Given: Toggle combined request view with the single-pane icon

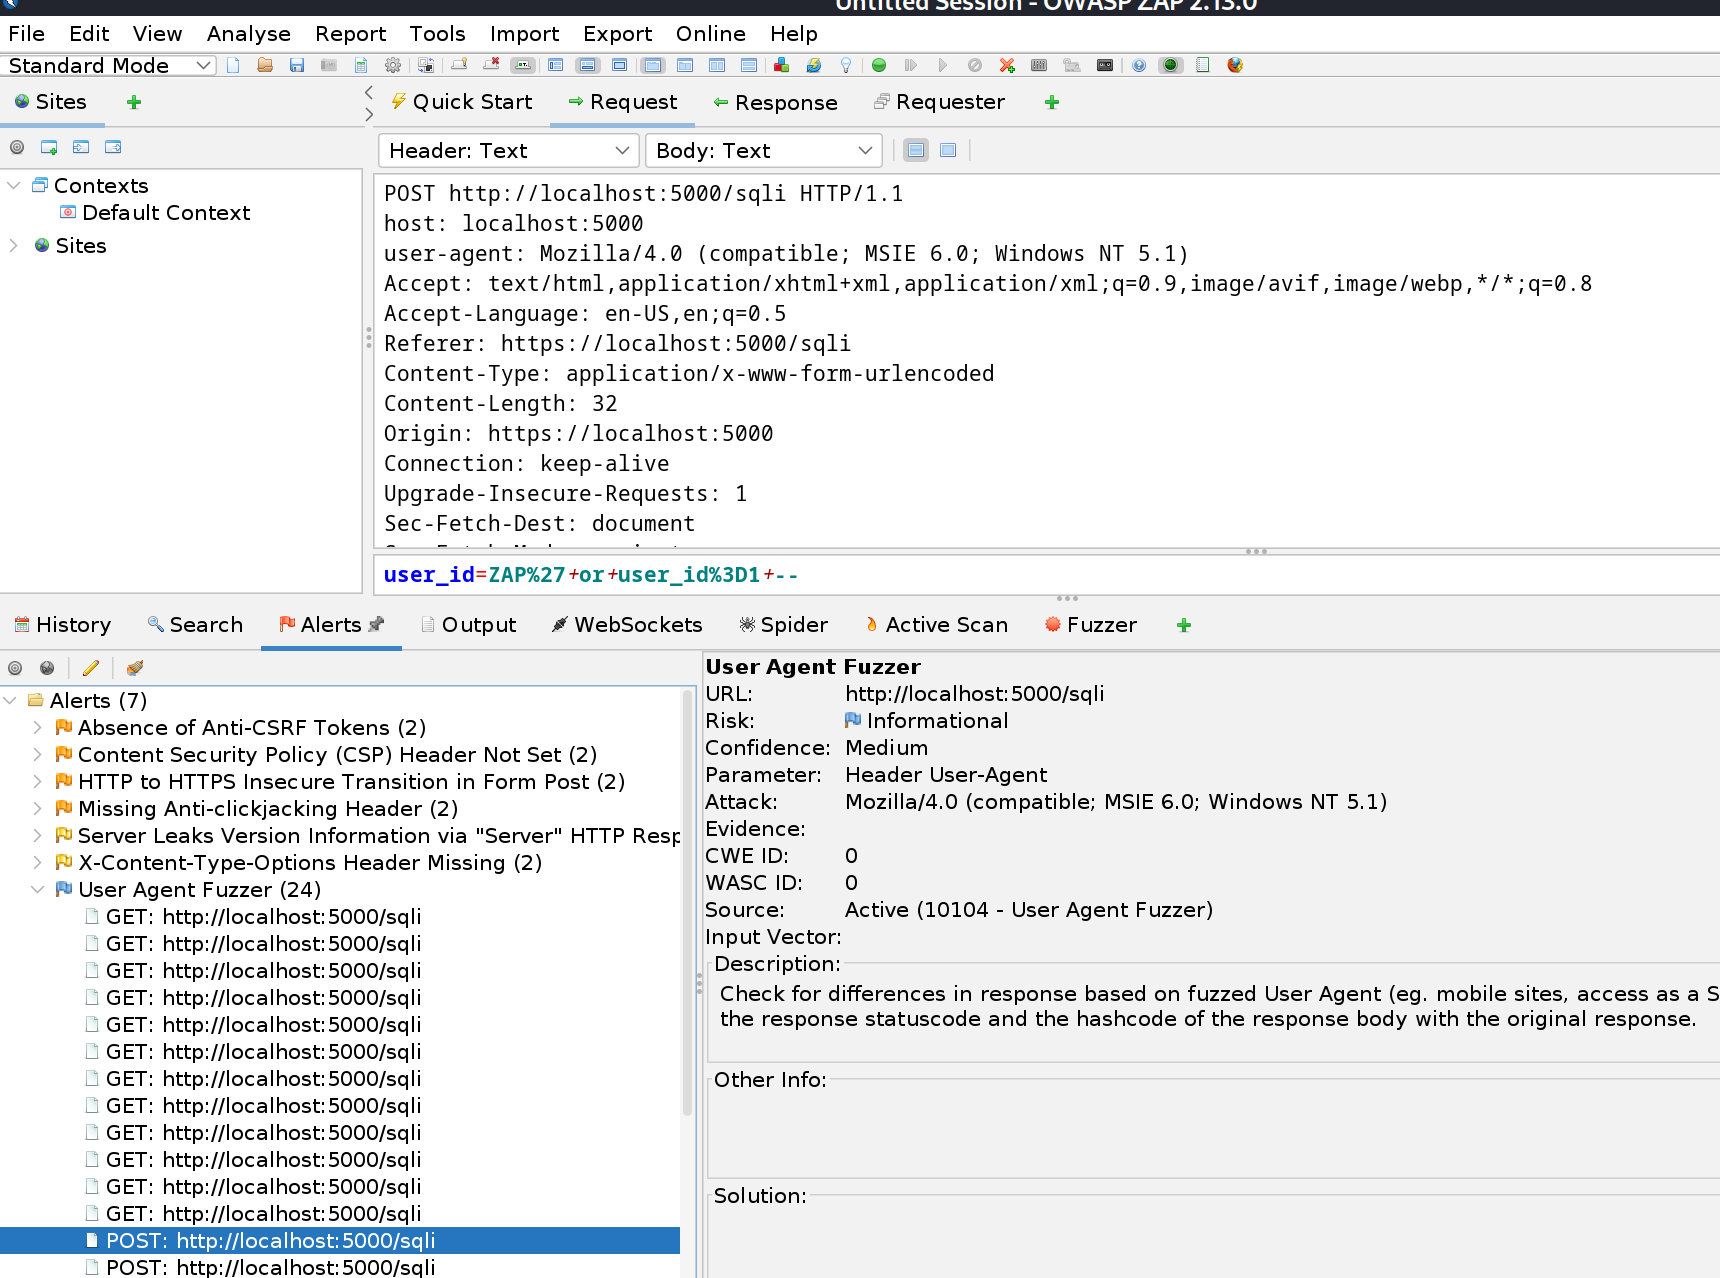Looking at the screenshot, I should (x=946, y=150).
